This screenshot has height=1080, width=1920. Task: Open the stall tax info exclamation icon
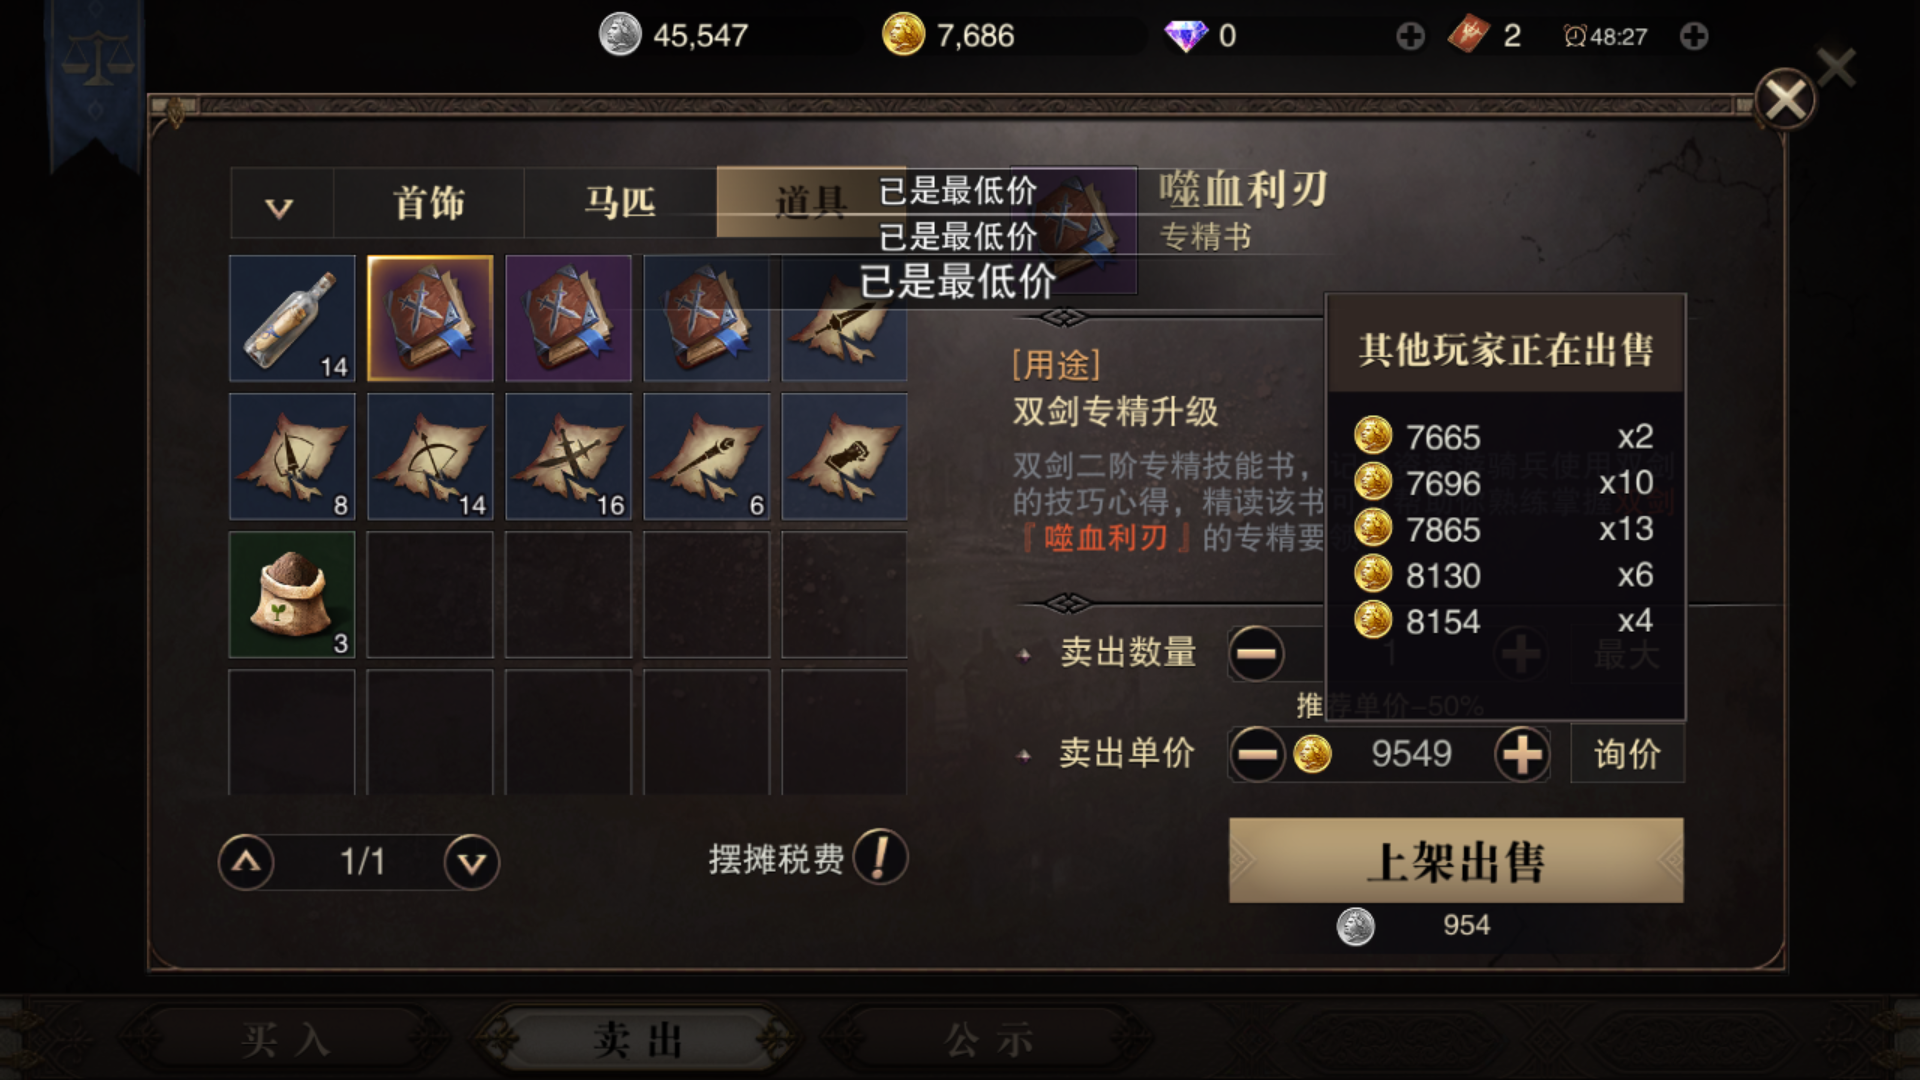coord(880,857)
